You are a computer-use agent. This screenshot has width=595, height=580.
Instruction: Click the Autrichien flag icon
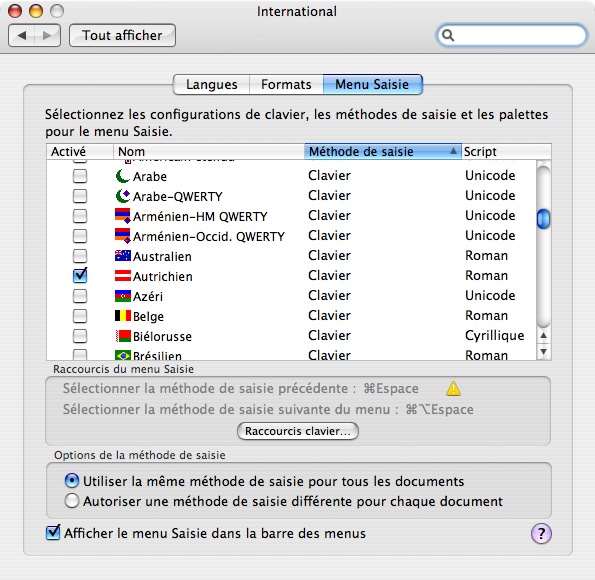(123, 276)
